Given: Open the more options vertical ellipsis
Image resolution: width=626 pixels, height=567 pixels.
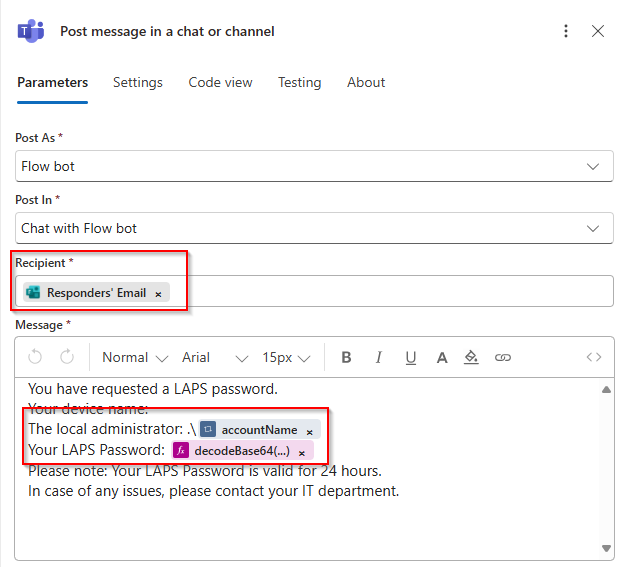Looking at the screenshot, I should [566, 31].
